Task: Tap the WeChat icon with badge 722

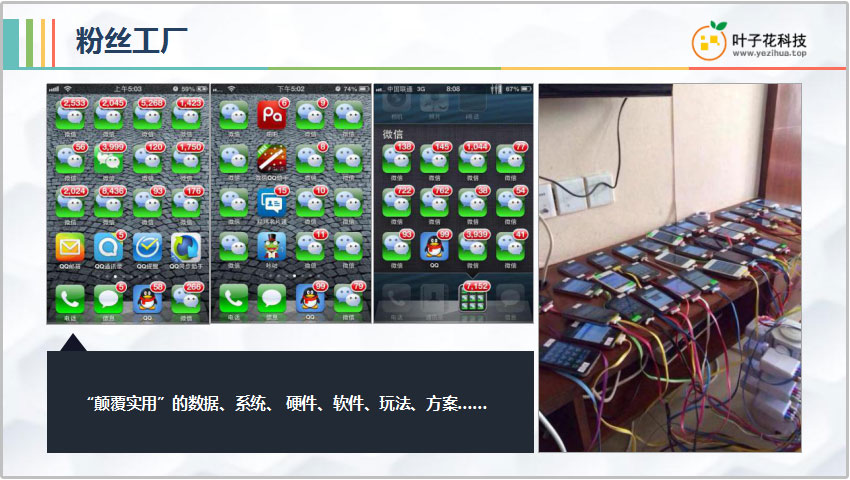Action: click(397, 203)
